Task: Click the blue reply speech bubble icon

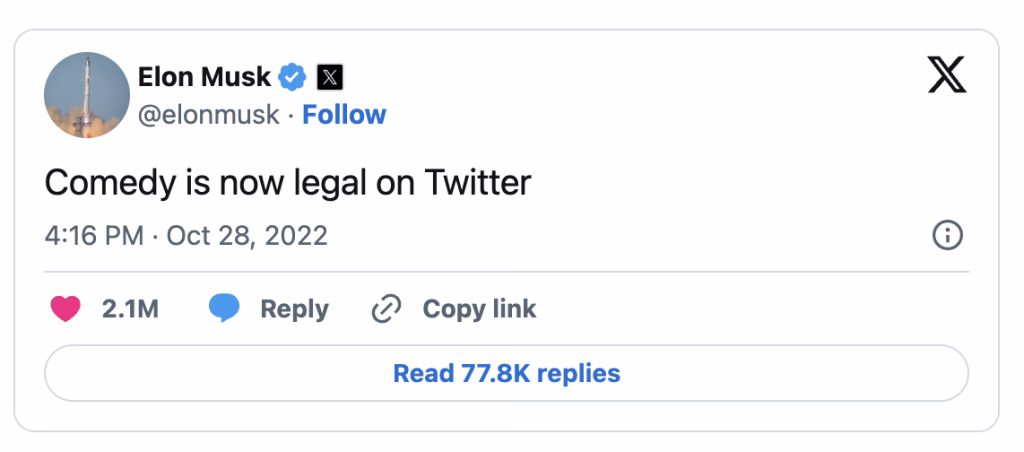Action: coord(224,309)
